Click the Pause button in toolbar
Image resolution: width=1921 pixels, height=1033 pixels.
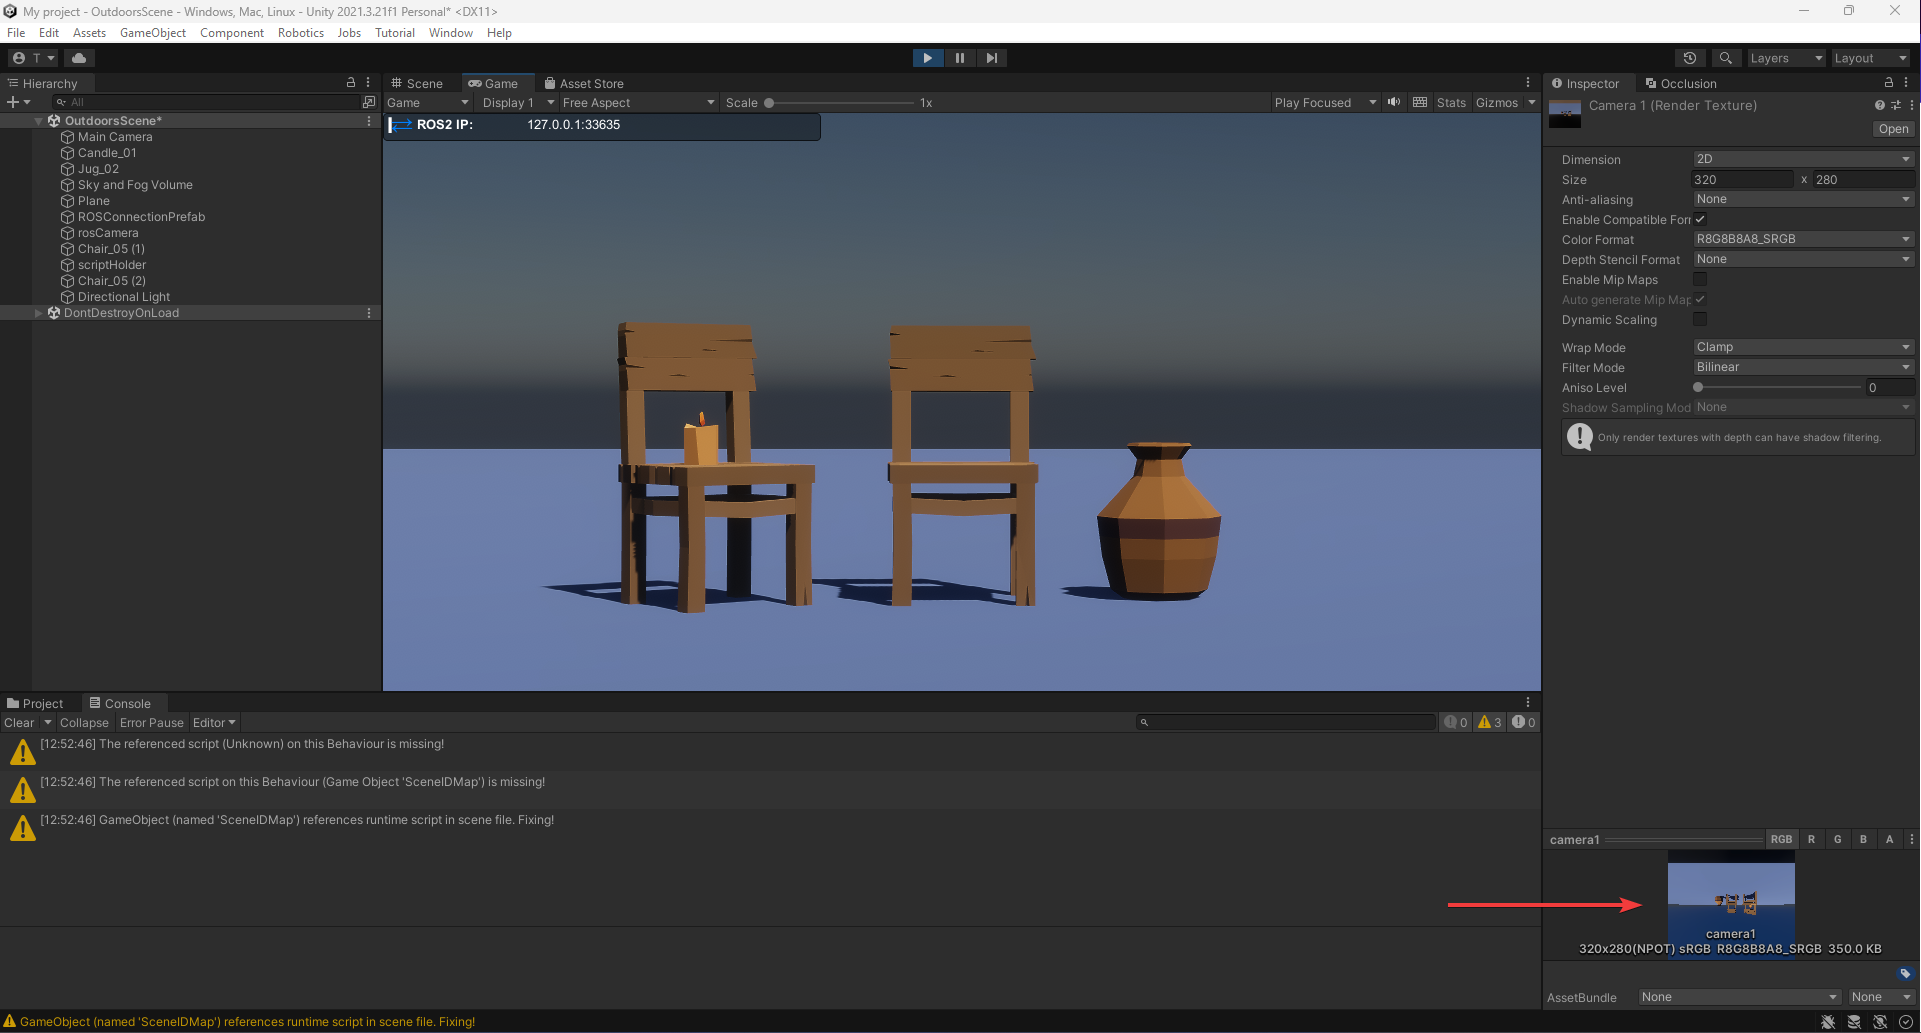pos(960,58)
